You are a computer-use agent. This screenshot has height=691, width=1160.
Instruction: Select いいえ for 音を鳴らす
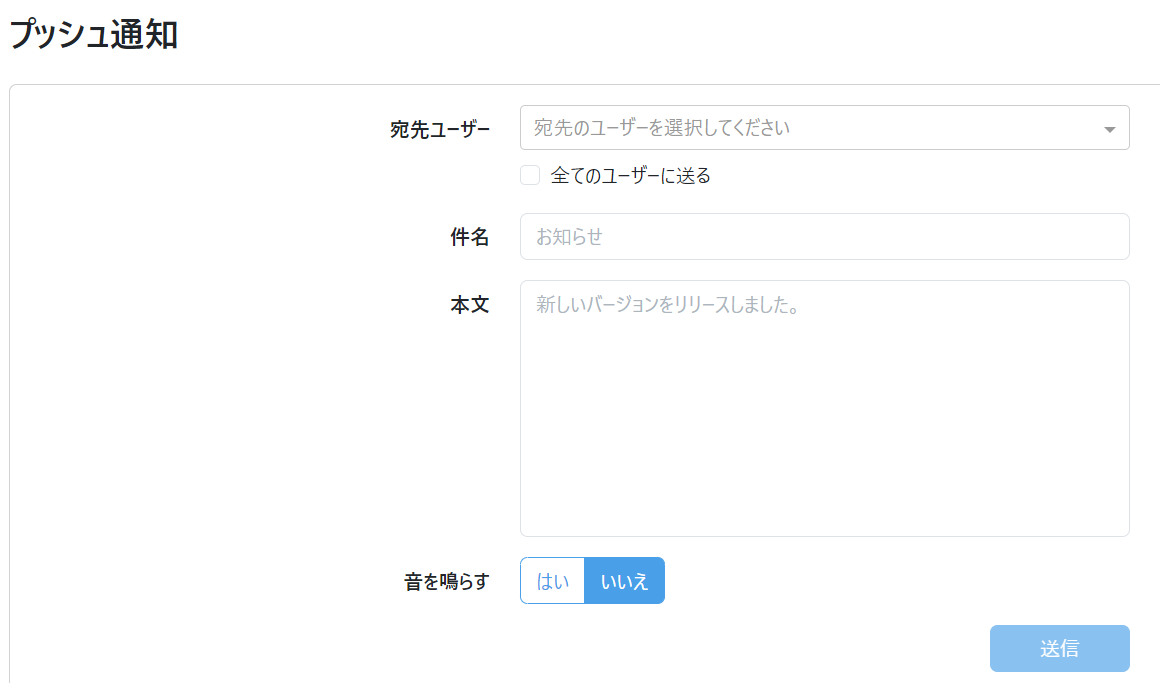(624, 581)
